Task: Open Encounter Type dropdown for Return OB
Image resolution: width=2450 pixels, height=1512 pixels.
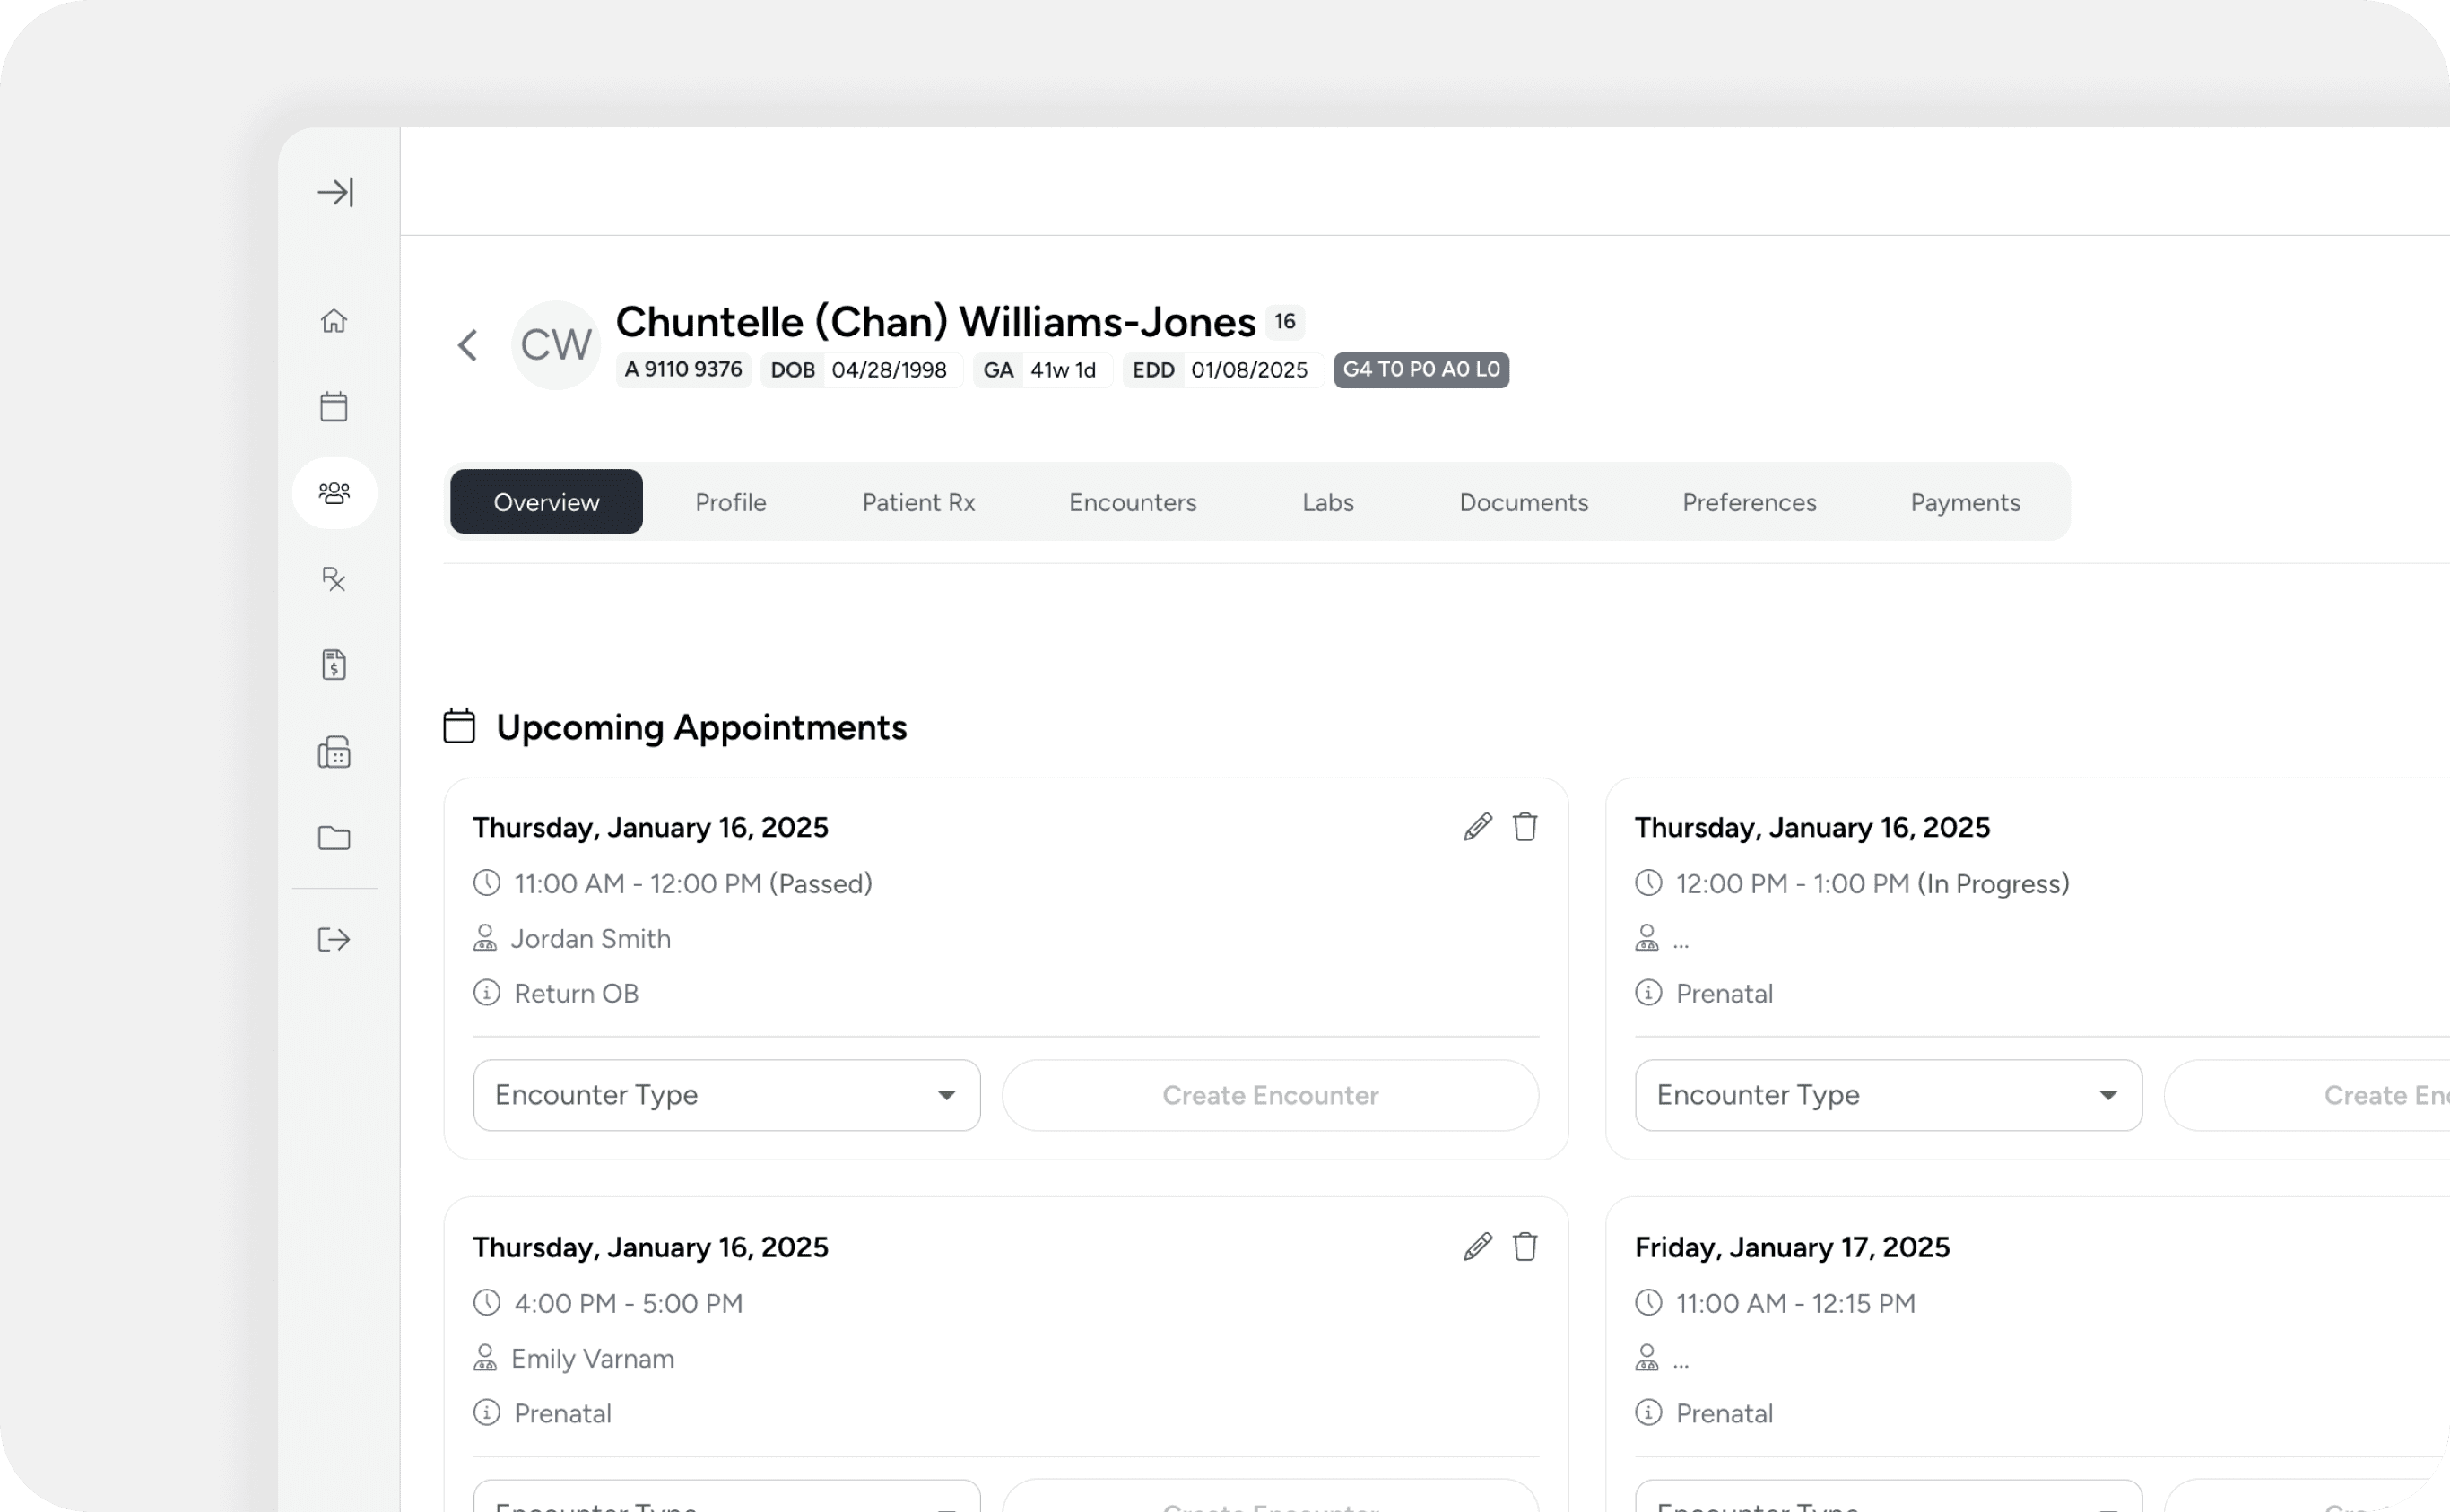Action: click(727, 1095)
